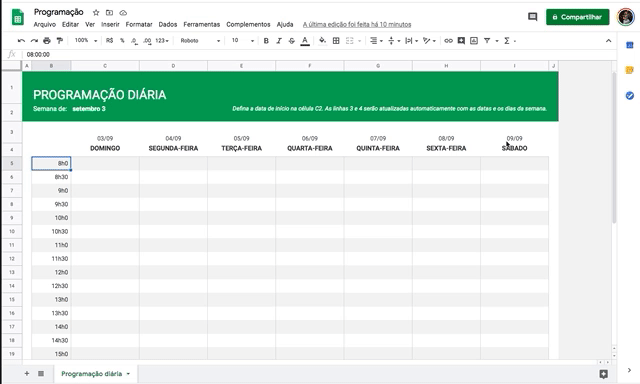Open the Google account avatar
Viewport: 640px width, 384px height.
tap(625, 17)
